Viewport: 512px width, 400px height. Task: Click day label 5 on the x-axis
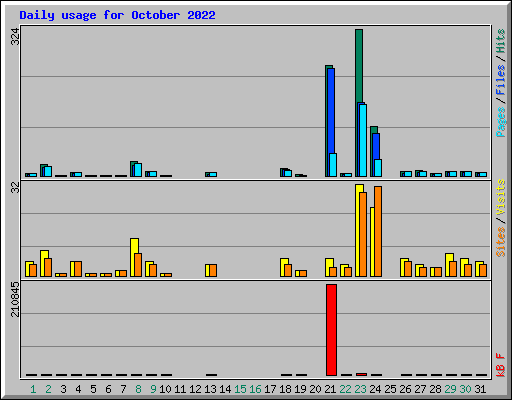(93, 389)
